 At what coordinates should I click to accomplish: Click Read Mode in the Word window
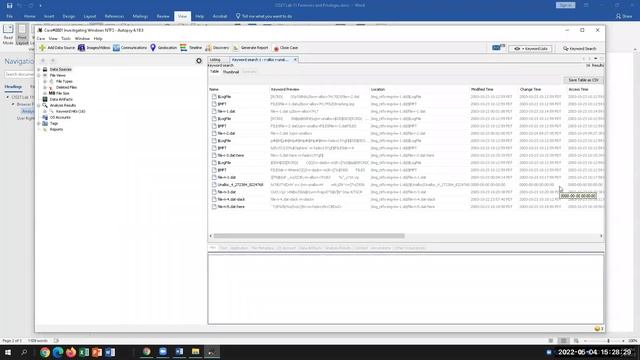8,35
